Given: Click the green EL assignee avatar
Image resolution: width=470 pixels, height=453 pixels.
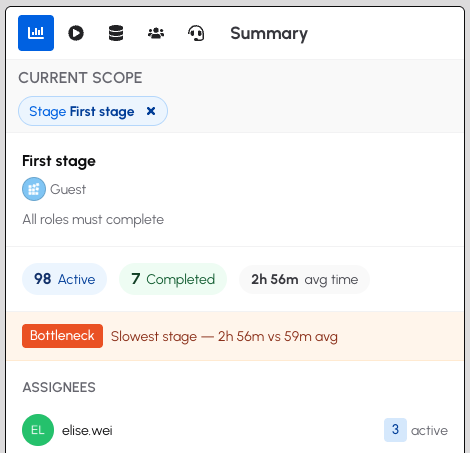Looking at the screenshot, I should click(38, 430).
